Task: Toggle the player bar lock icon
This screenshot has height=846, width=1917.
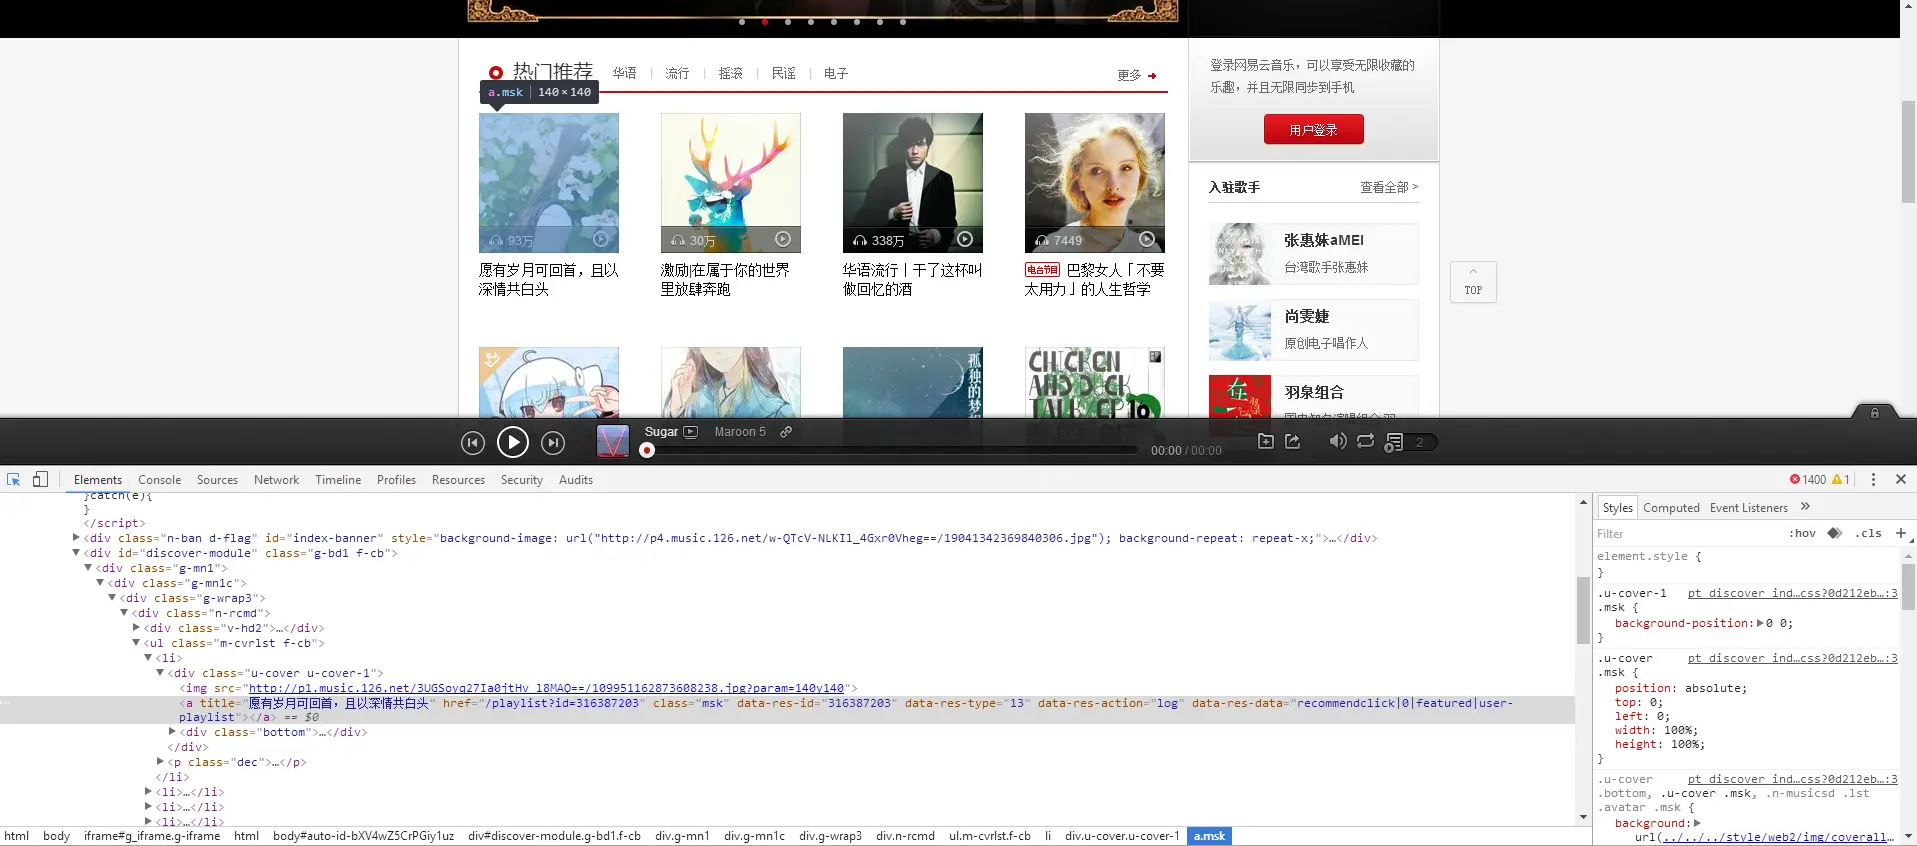Action: pos(1875,413)
